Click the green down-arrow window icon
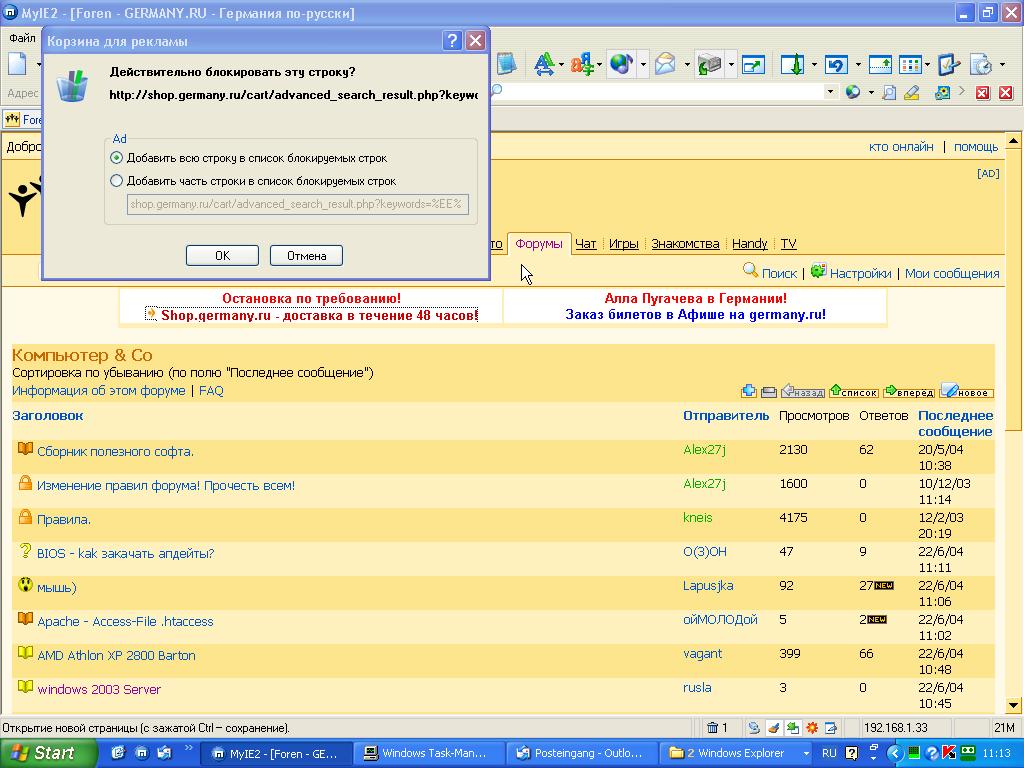 793,64
